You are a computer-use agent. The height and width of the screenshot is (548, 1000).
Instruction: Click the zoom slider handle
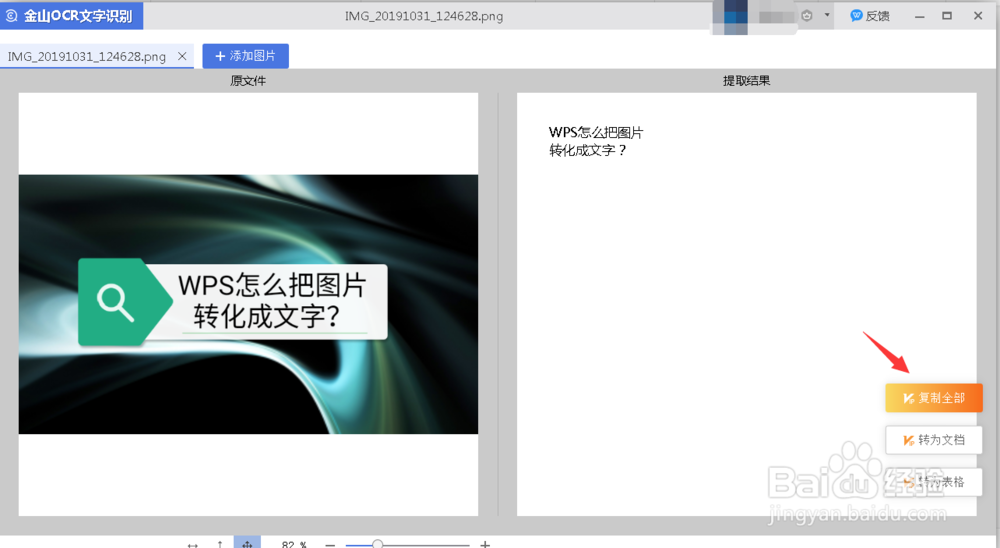378,544
